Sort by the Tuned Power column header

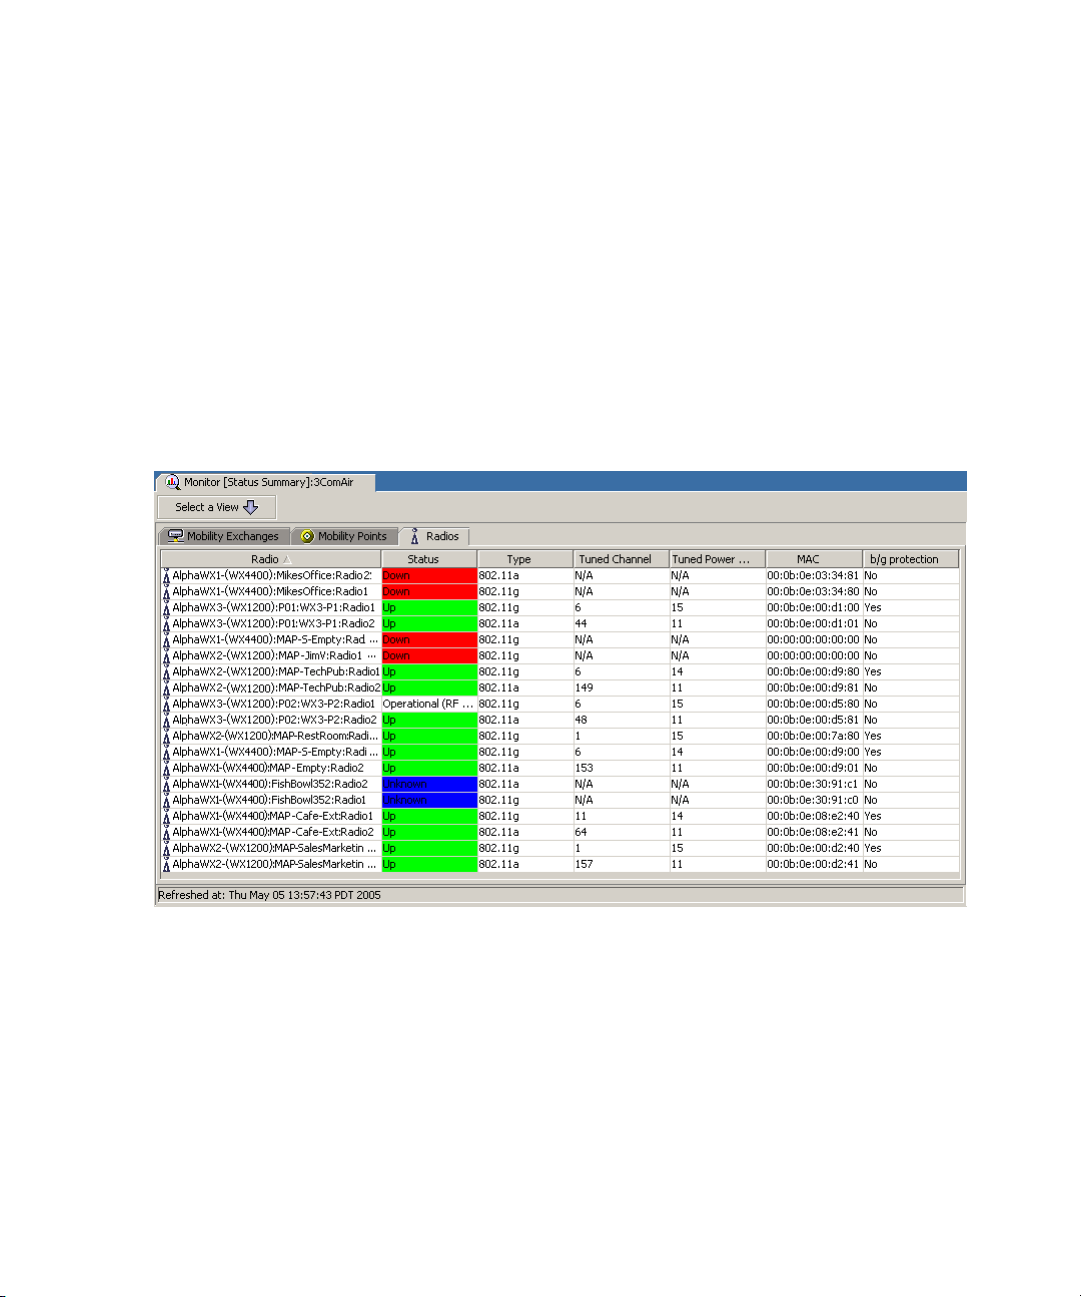tap(717, 559)
